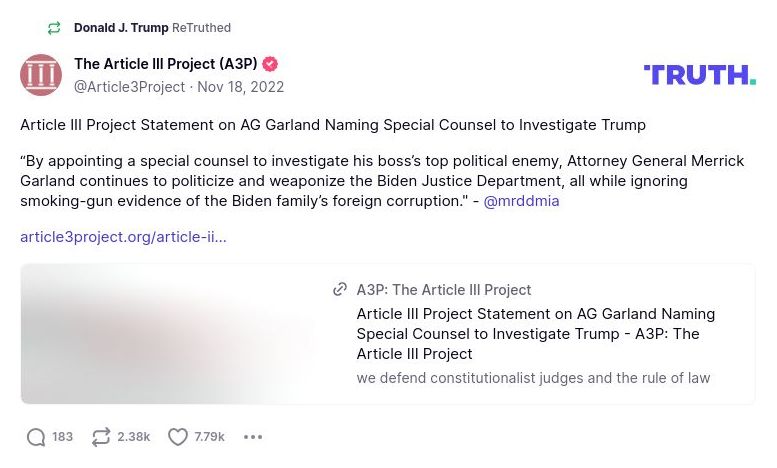Open the @Article3Project handle
The height and width of the screenshot is (468, 777).
point(129,87)
